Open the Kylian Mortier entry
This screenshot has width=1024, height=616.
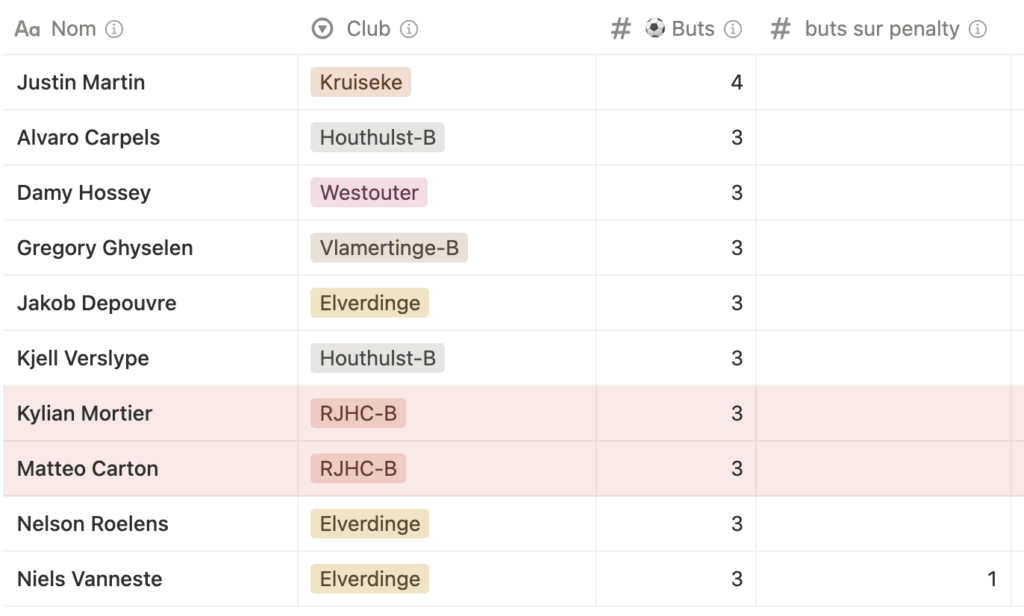(84, 413)
